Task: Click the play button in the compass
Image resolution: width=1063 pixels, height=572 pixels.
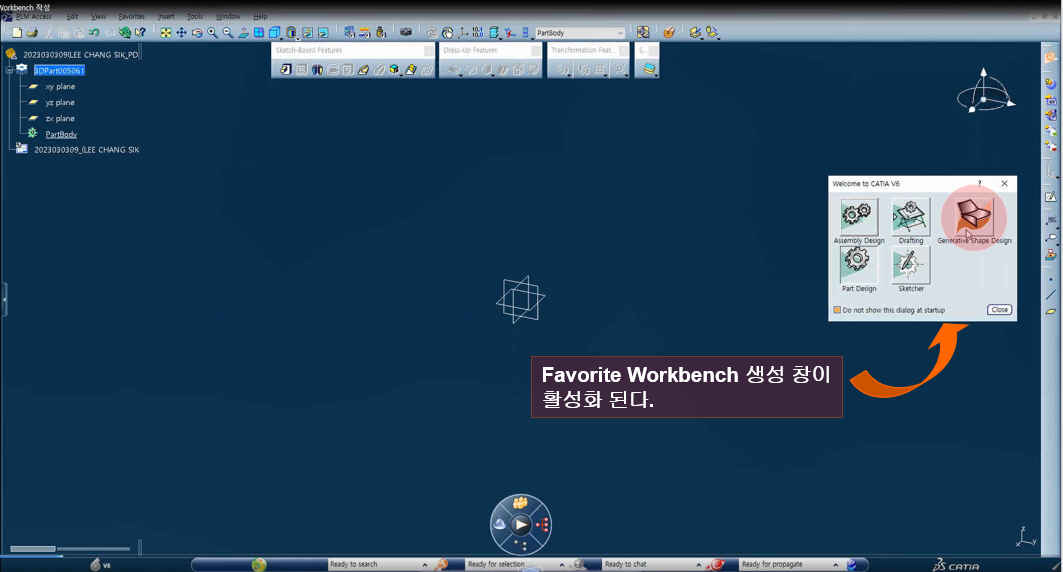Action: tap(520, 524)
